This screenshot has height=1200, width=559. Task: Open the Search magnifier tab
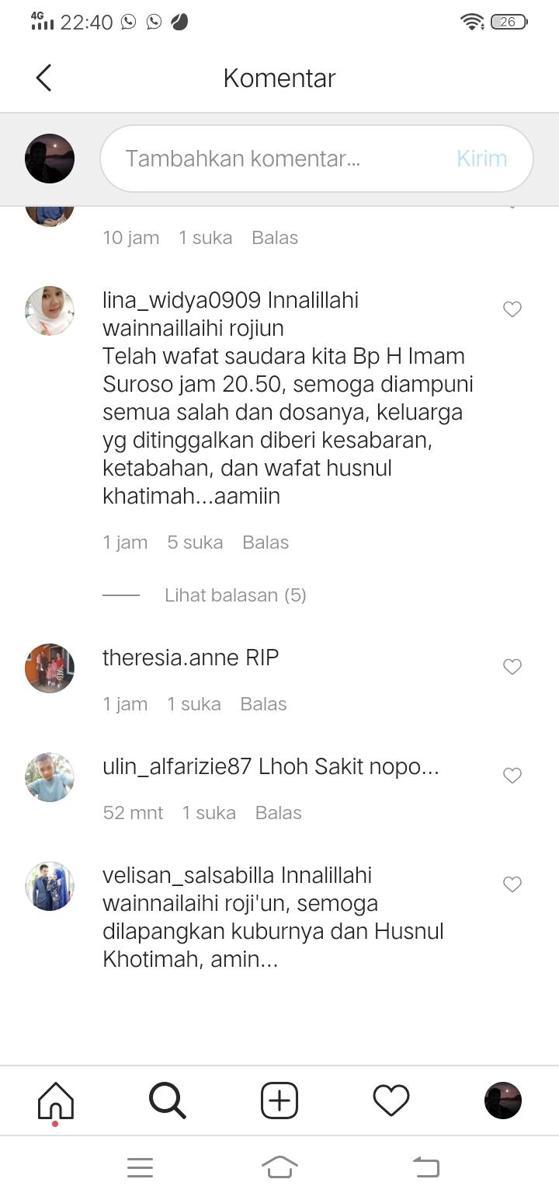pos(168,1100)
